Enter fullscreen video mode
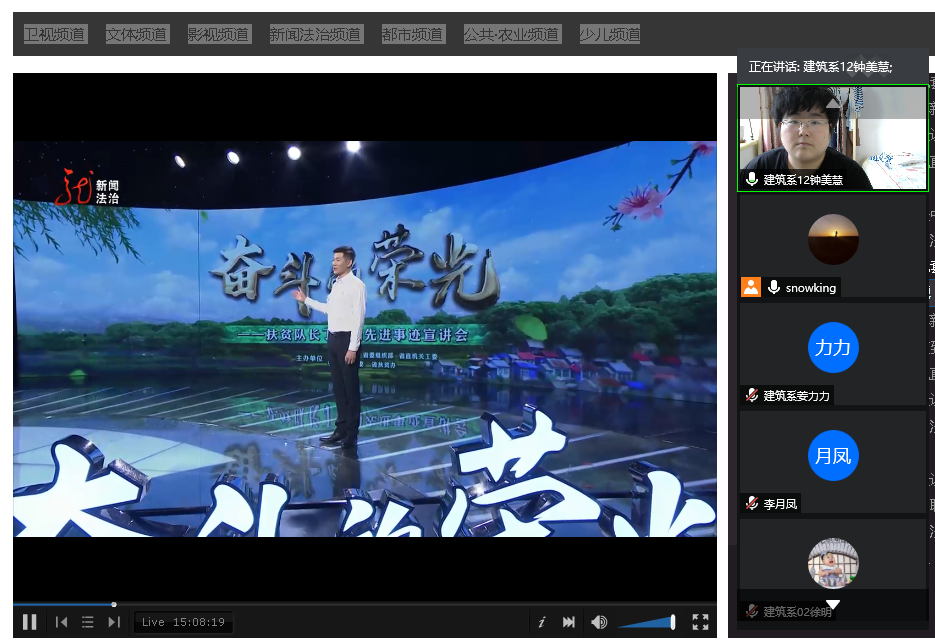Screen dimensions: 935x643 pos(700,622)
